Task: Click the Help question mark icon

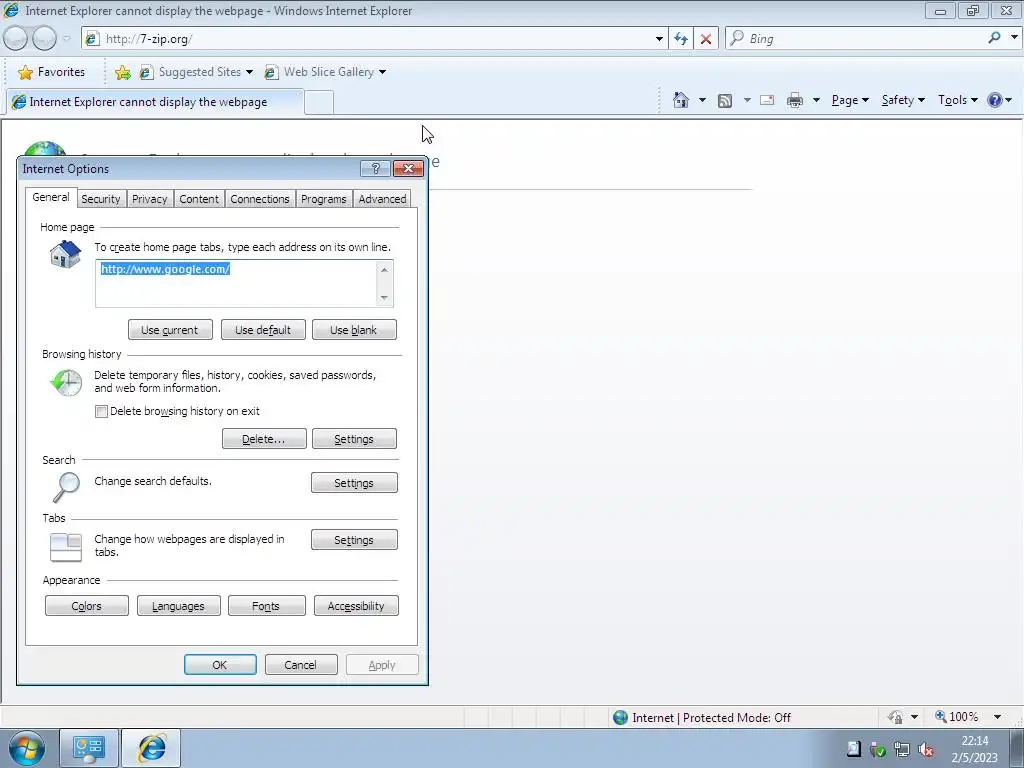Action: pyautogui.click(x=994, y=100)
